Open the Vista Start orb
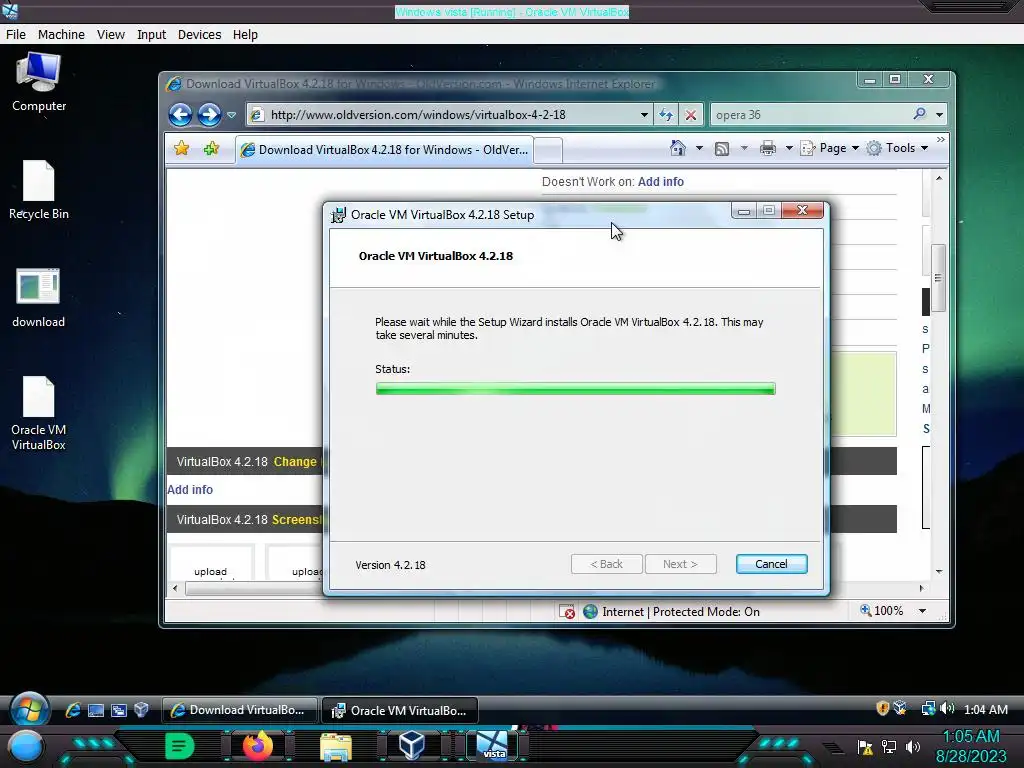The image size is (1024, 768). 29,711
